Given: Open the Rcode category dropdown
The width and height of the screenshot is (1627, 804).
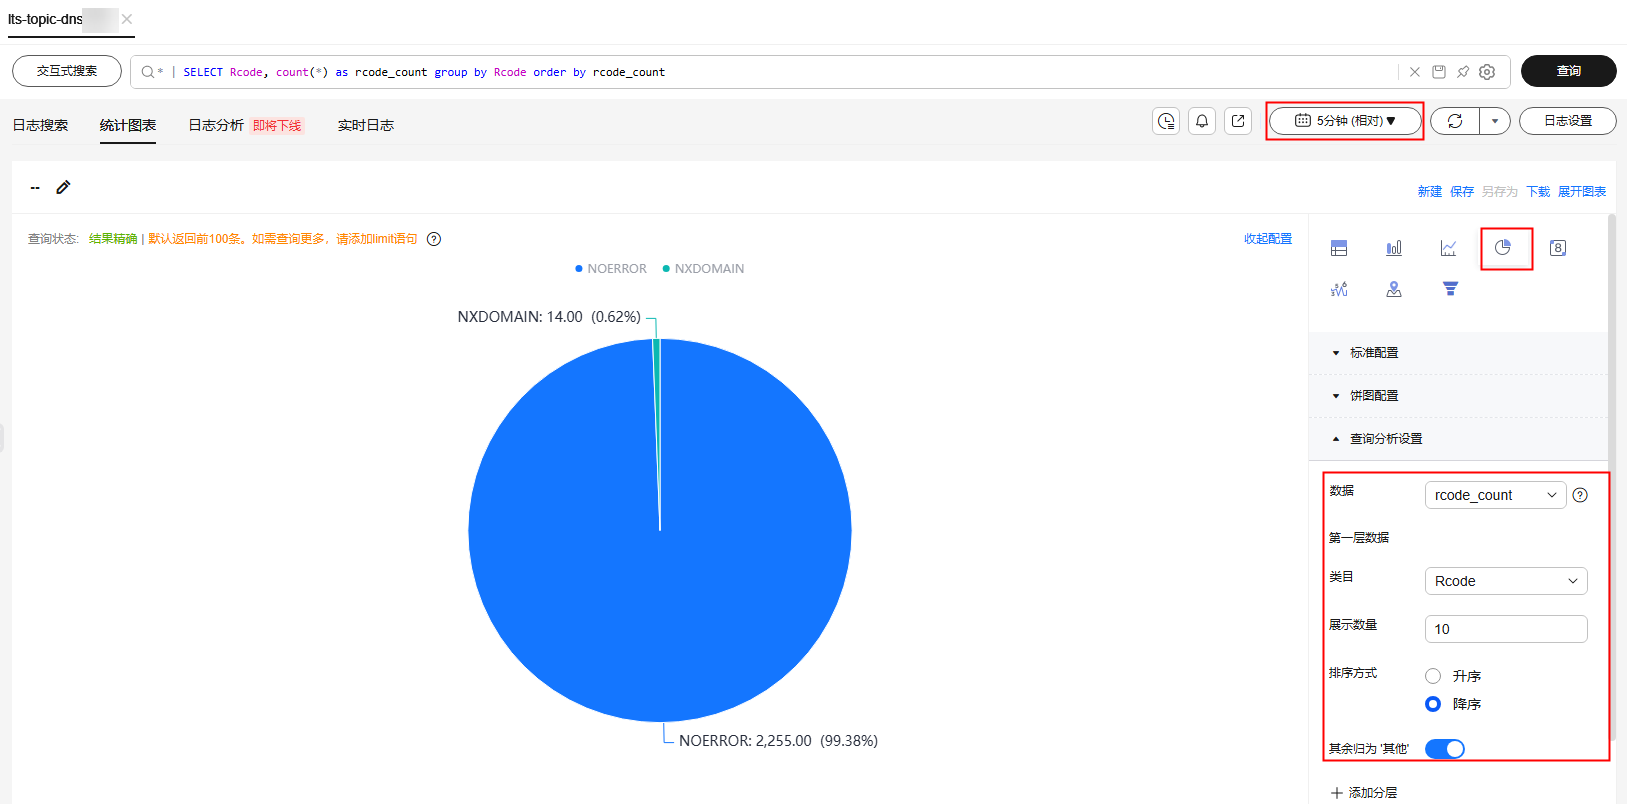Looking at the screenshot, I should (1506, 581).
